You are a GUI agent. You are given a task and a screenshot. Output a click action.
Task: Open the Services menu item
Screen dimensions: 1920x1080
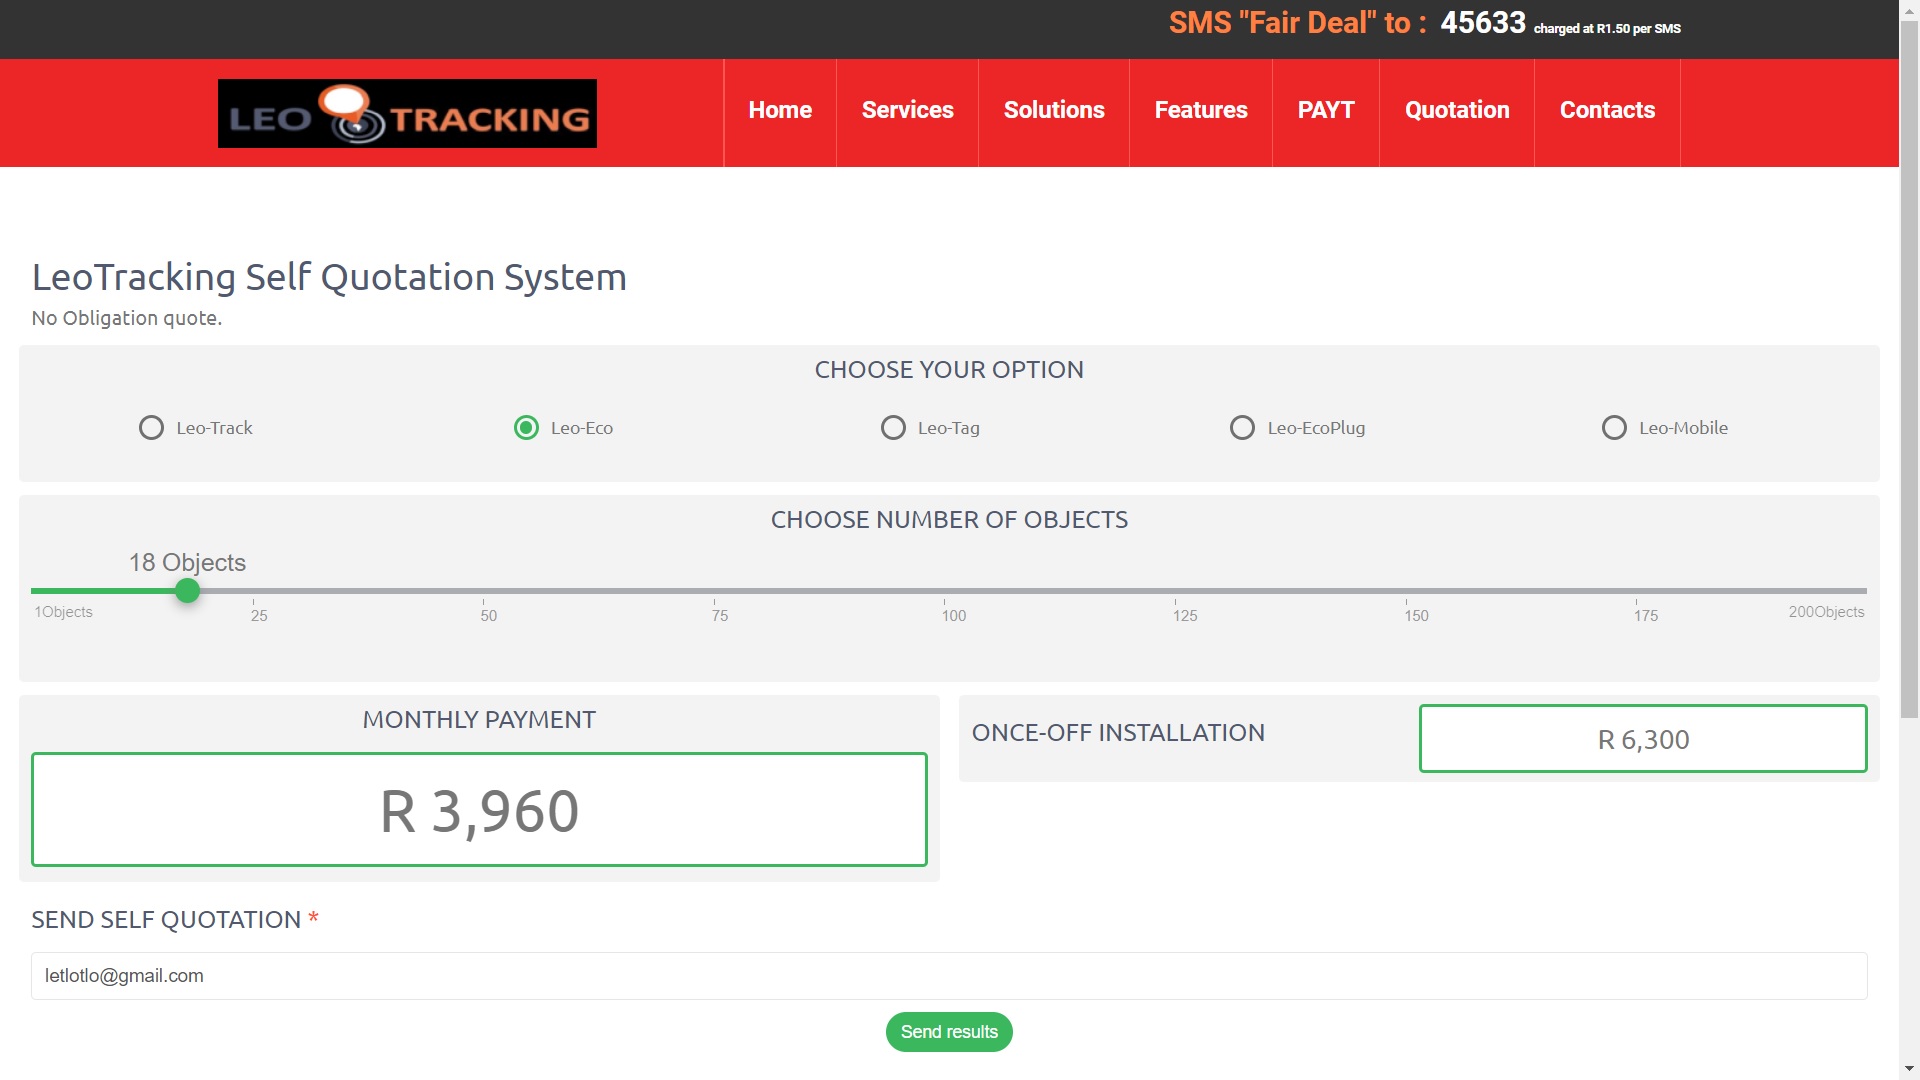click(907, 110)
